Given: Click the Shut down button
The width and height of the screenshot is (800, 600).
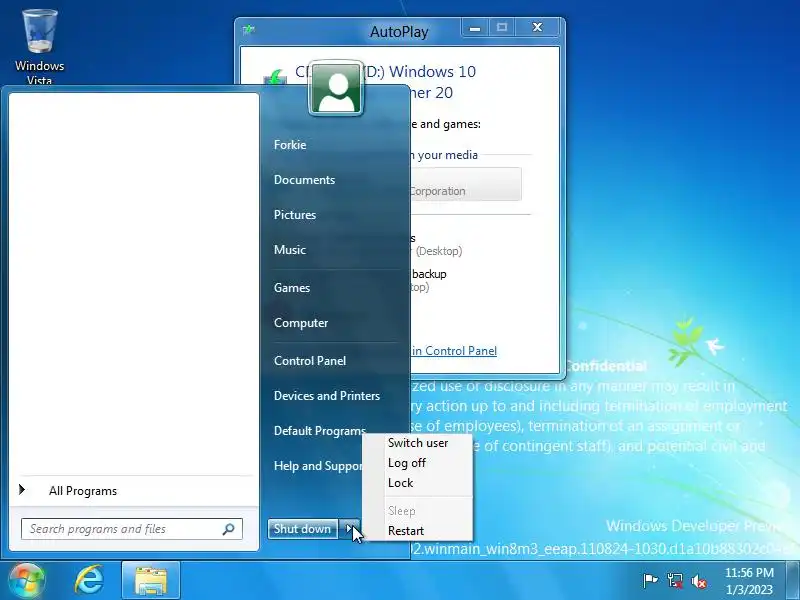Looking at the screenshot, I should click(x=303, y=529).
